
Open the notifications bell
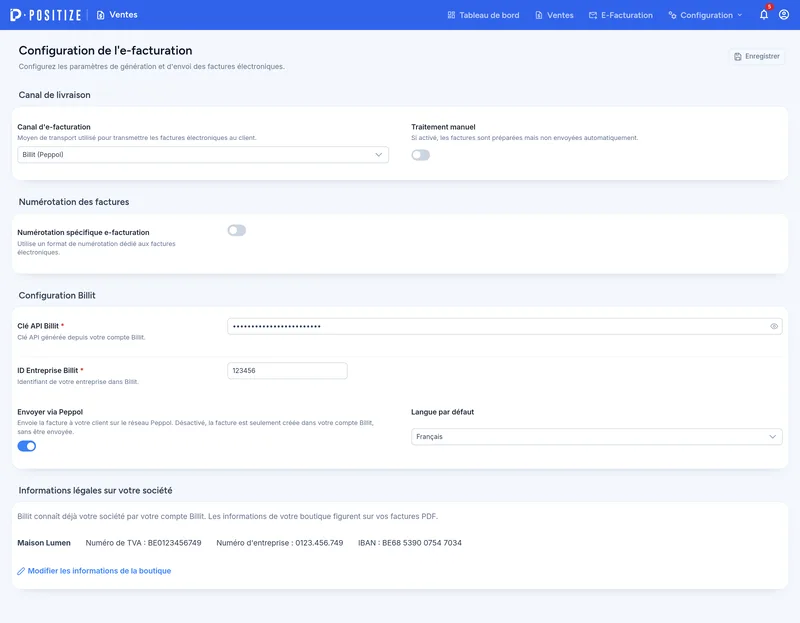[x=764, y=15]
